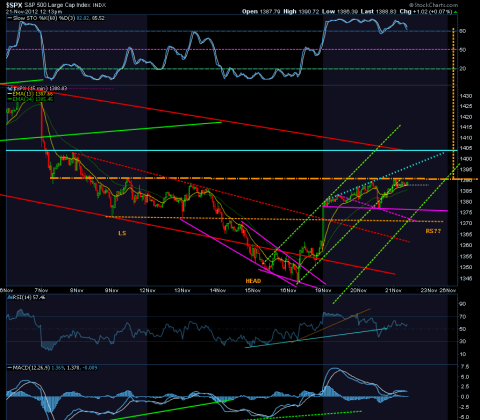Click the $SPX ticker symbol title
The width and height of the screenshot is (480, 420).
pyautogui.click(x=14, y=5)
